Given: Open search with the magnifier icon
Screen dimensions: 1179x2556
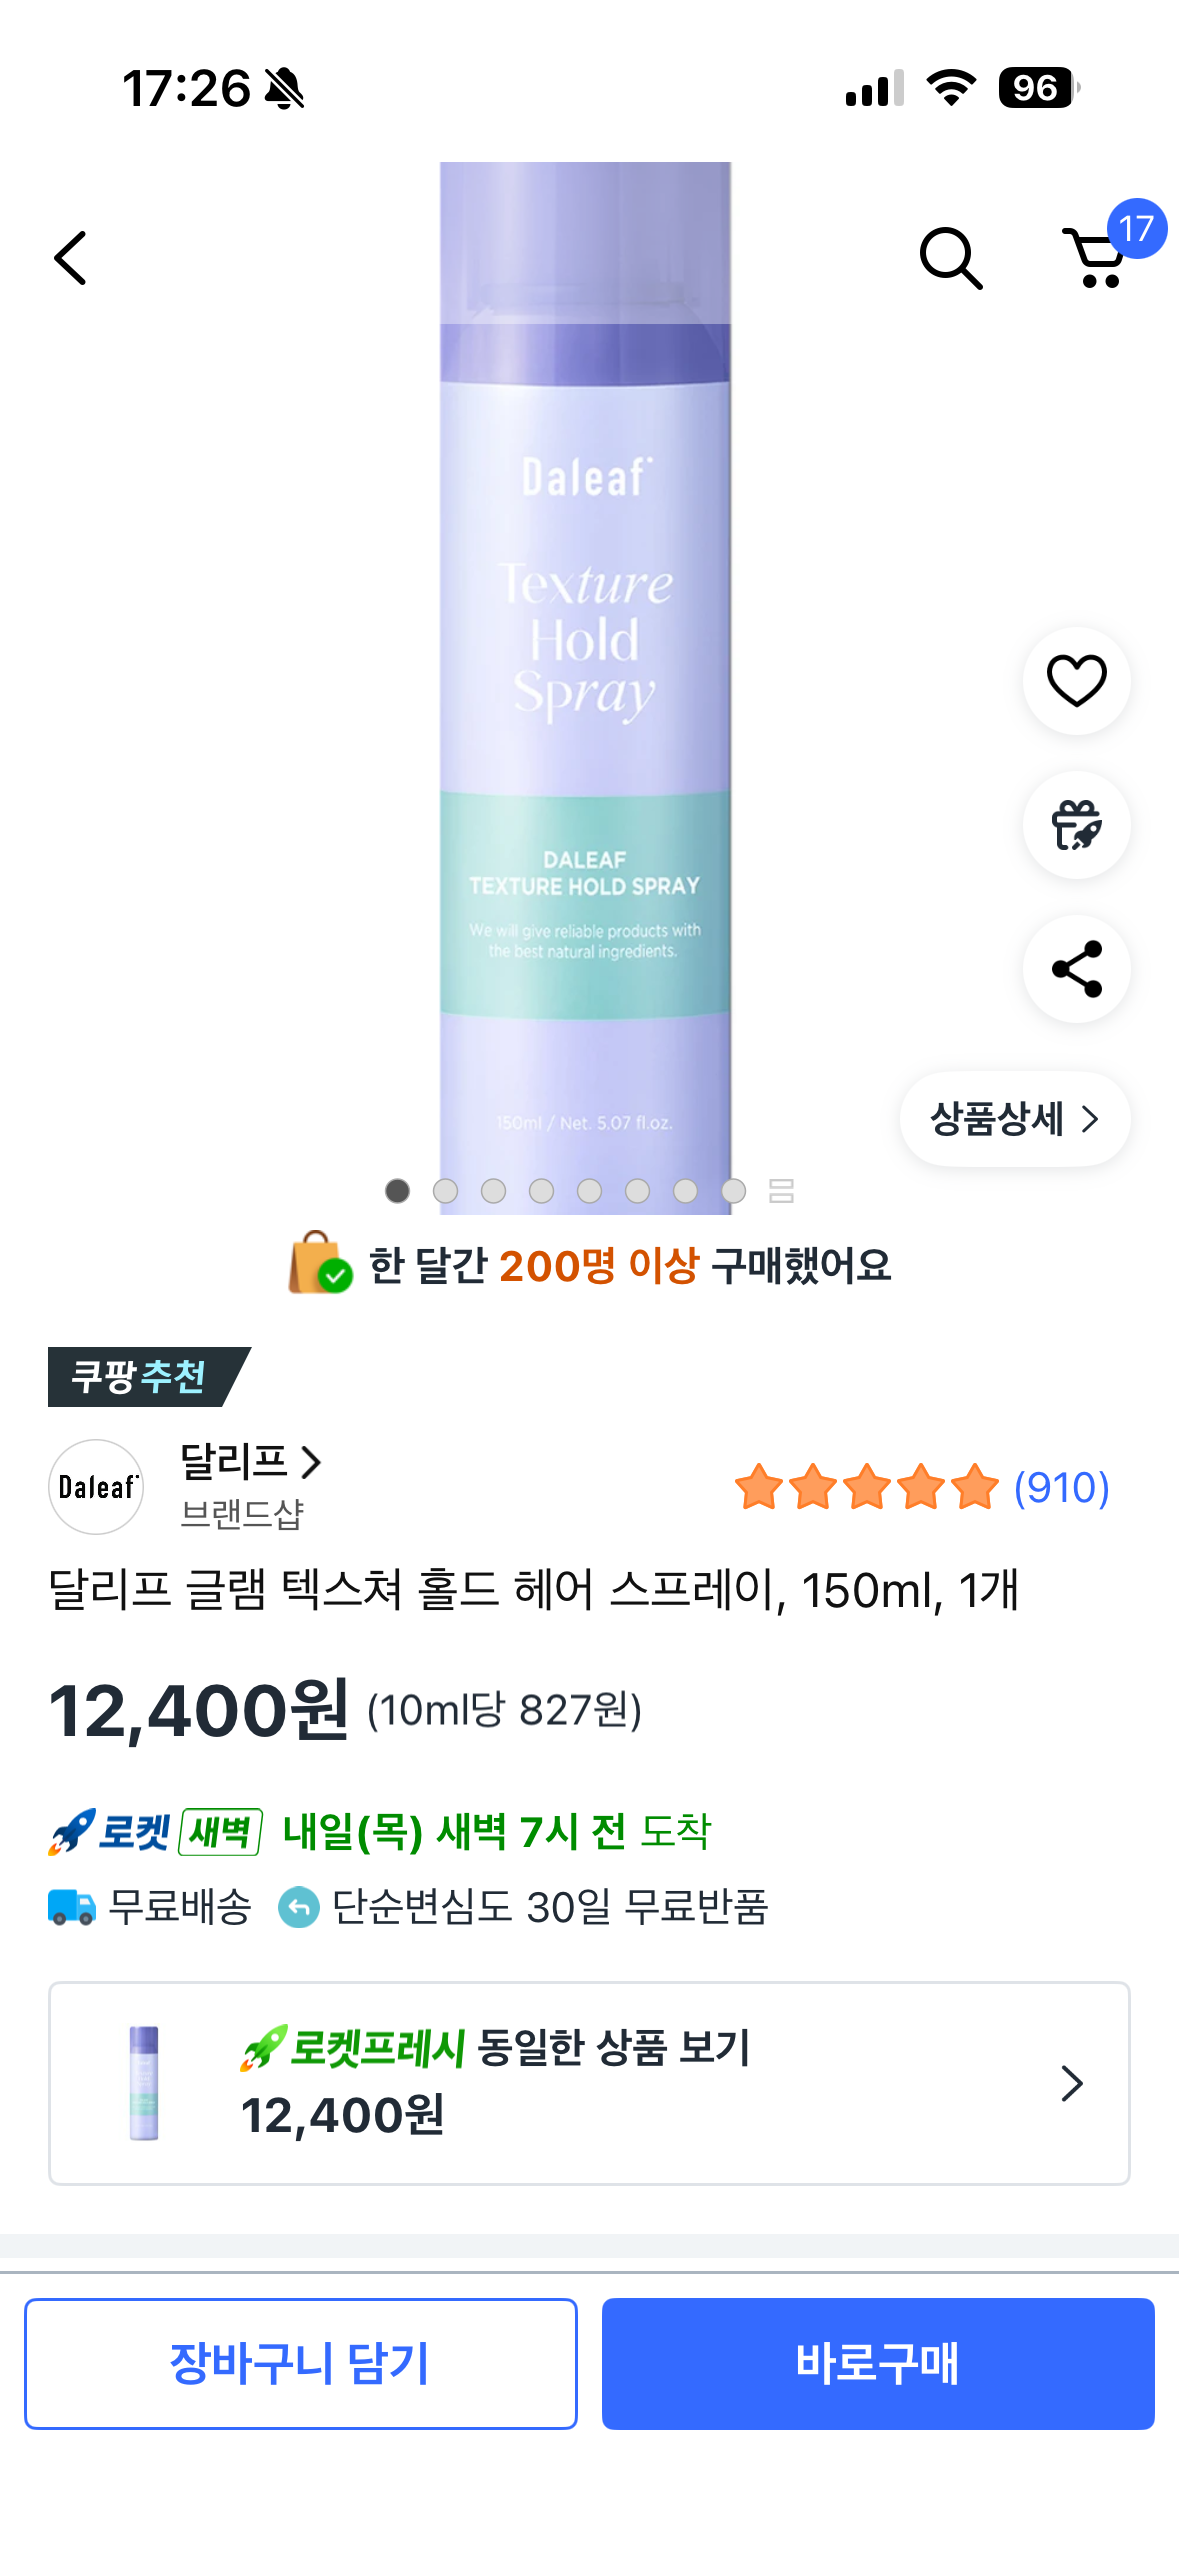Looking at the screenshot, I should pyautogui.click(x=950, y=258).
